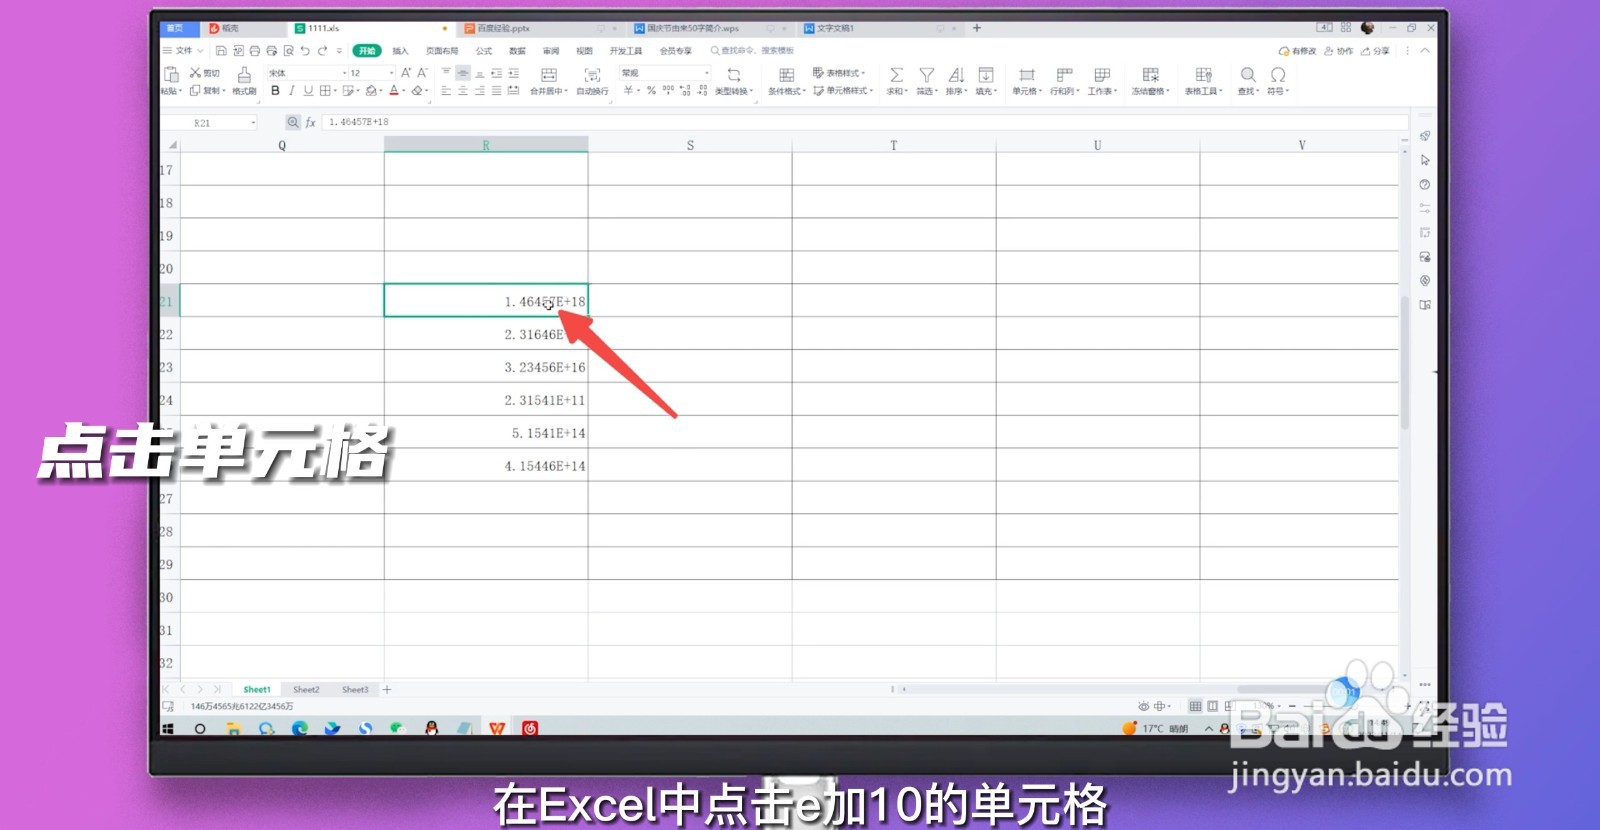Click the Symbol (符号) omega icon
This screenshot has height=830, width=1600.
tap(1278, 75)
